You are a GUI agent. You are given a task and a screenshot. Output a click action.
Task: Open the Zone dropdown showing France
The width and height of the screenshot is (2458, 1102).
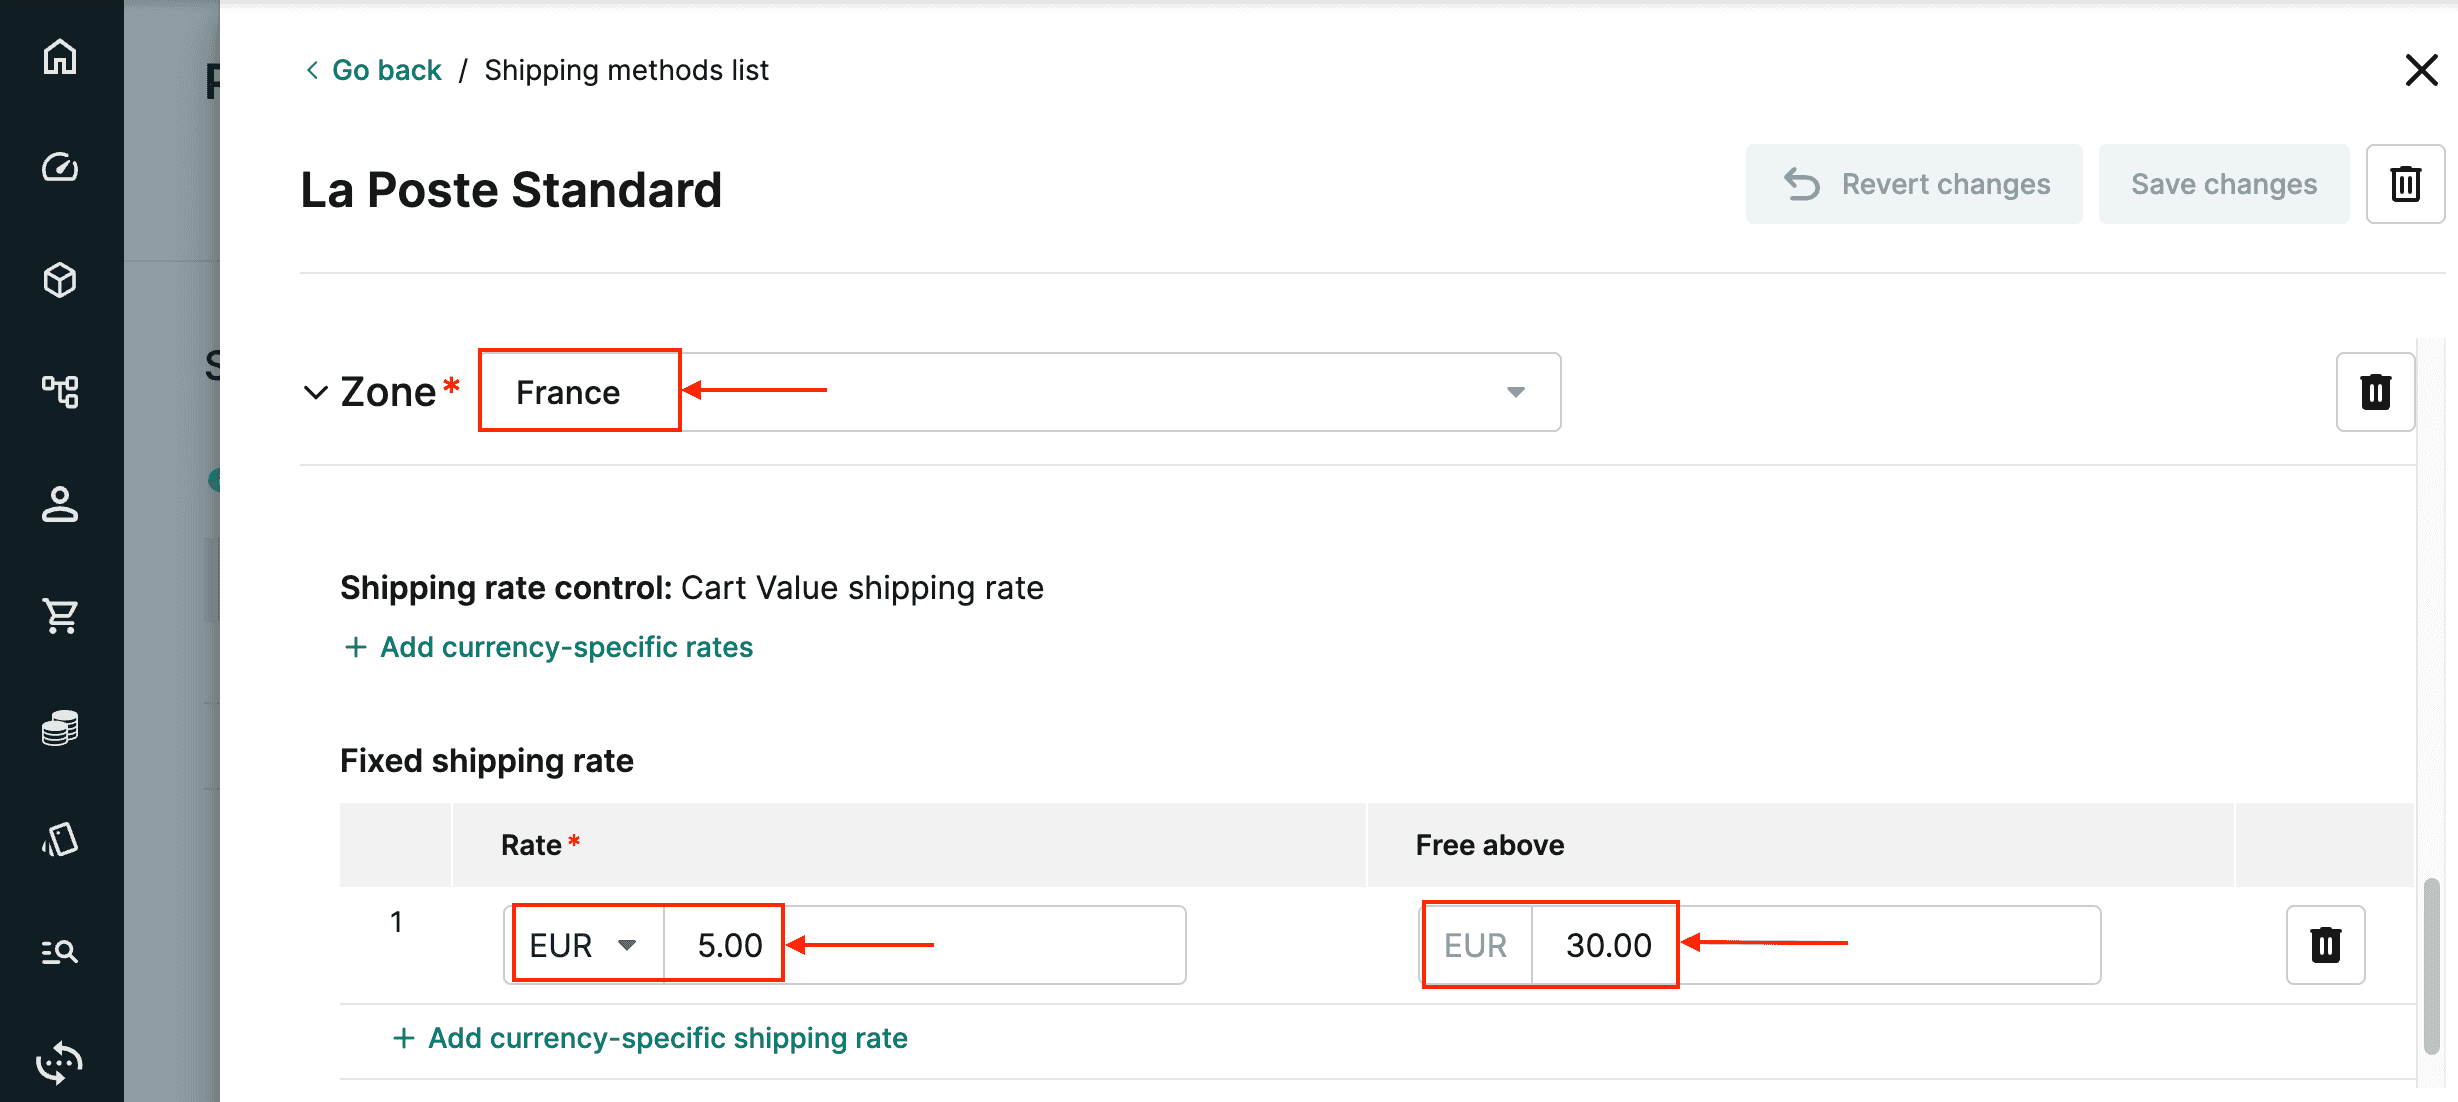click(1020, 392)
